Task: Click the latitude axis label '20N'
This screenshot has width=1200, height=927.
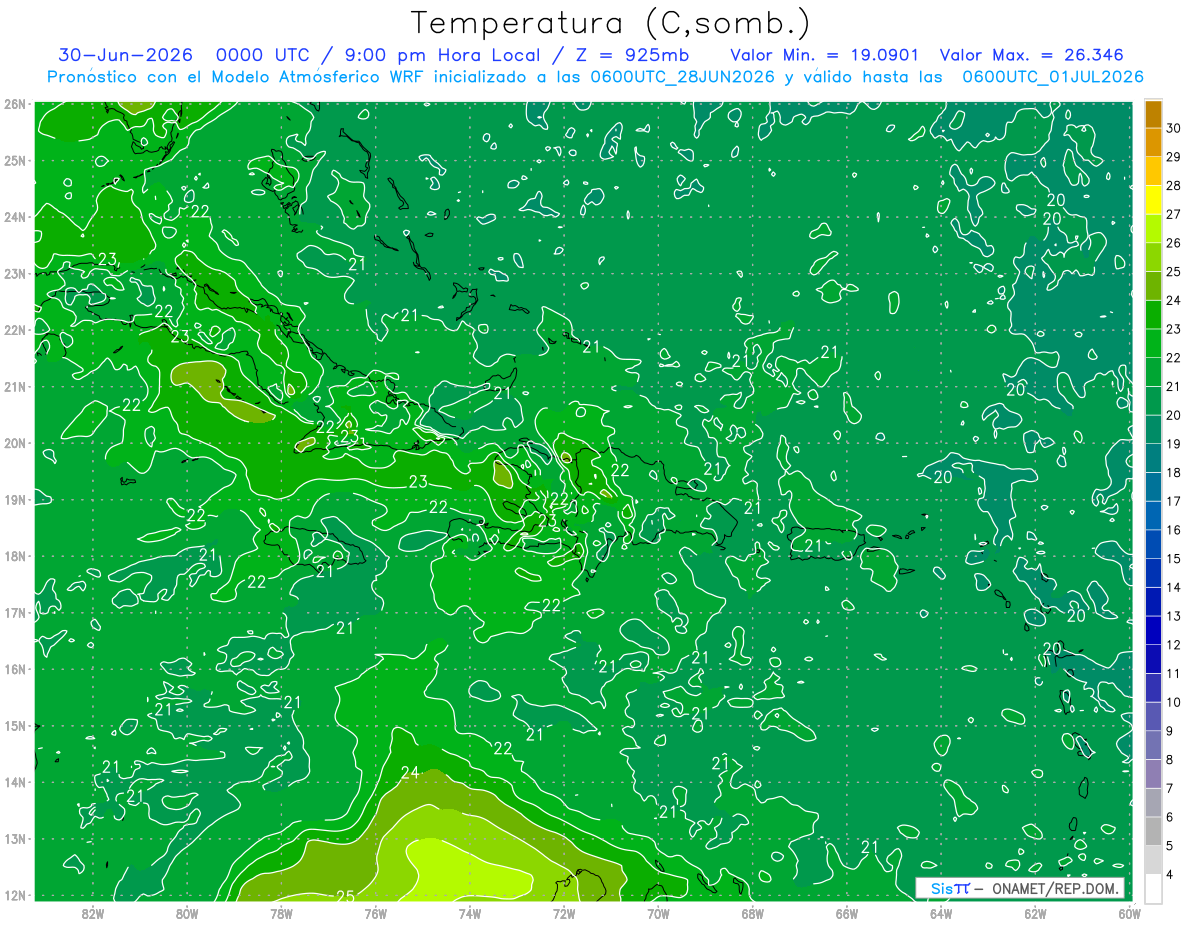Action: click(15, 443)
